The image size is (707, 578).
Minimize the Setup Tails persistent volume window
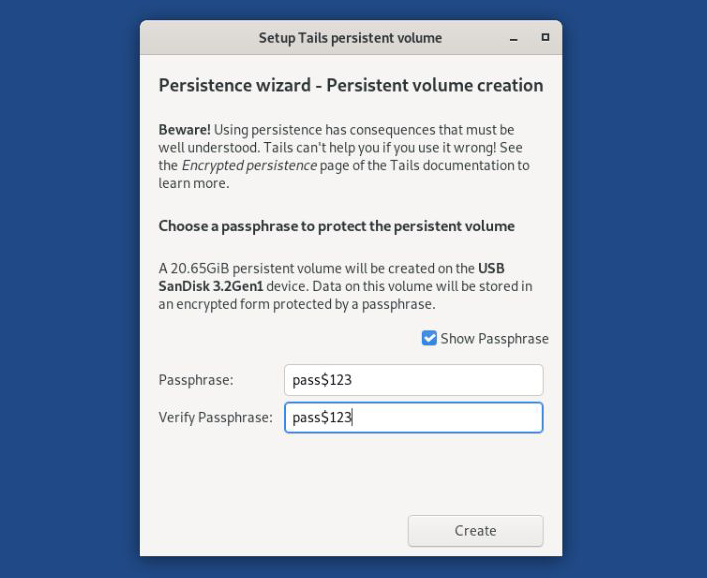(514, 38)
